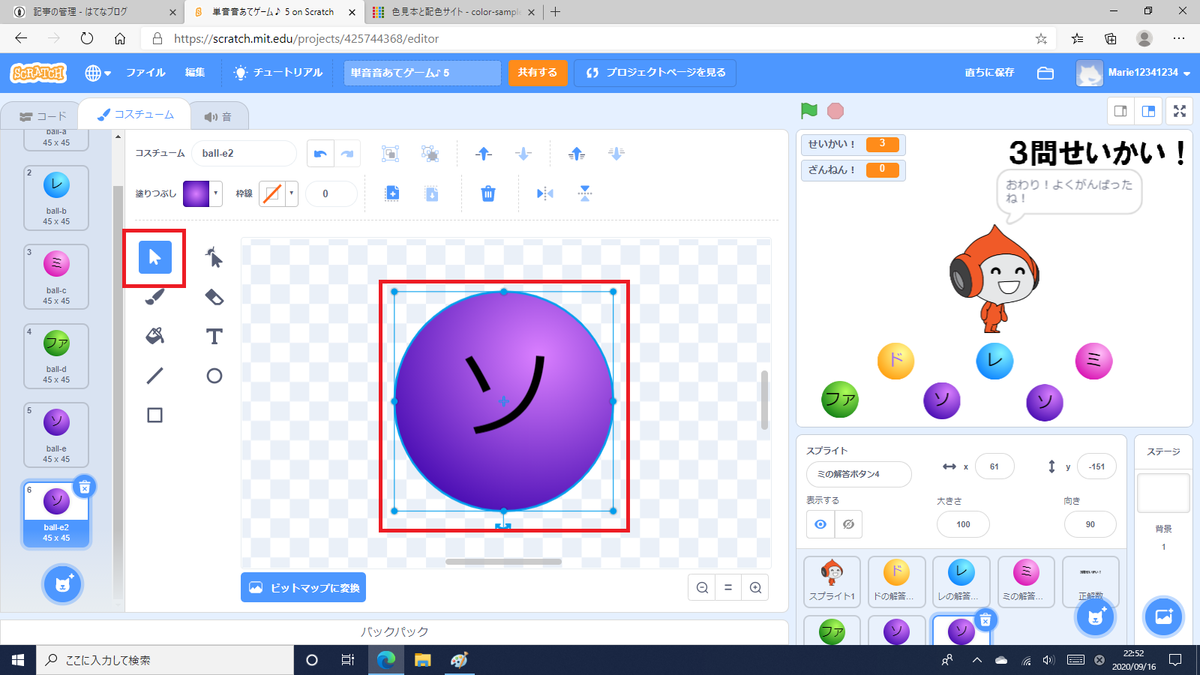Open the fill color dropdown

click(x=203, y=193)
